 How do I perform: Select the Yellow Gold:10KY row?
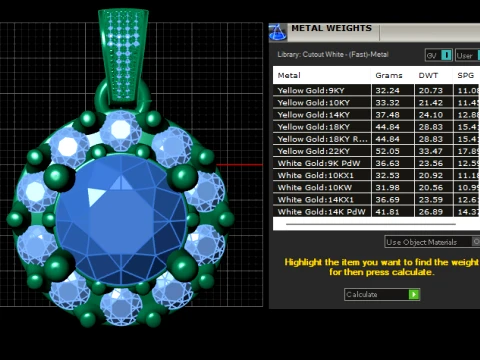click(x=376, y=103)
